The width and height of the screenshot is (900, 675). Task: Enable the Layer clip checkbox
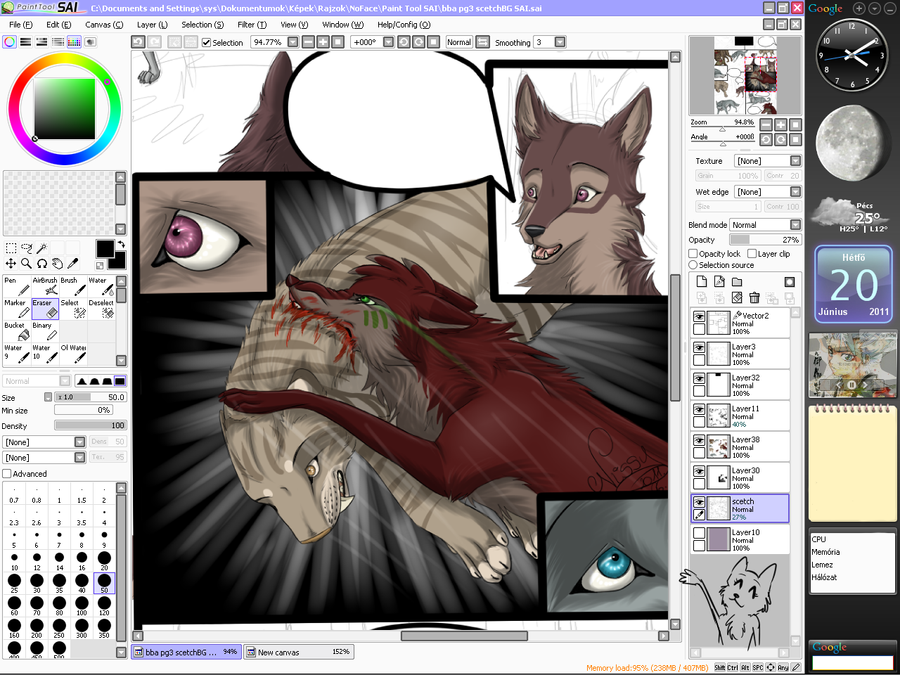[x=752, y=254]
